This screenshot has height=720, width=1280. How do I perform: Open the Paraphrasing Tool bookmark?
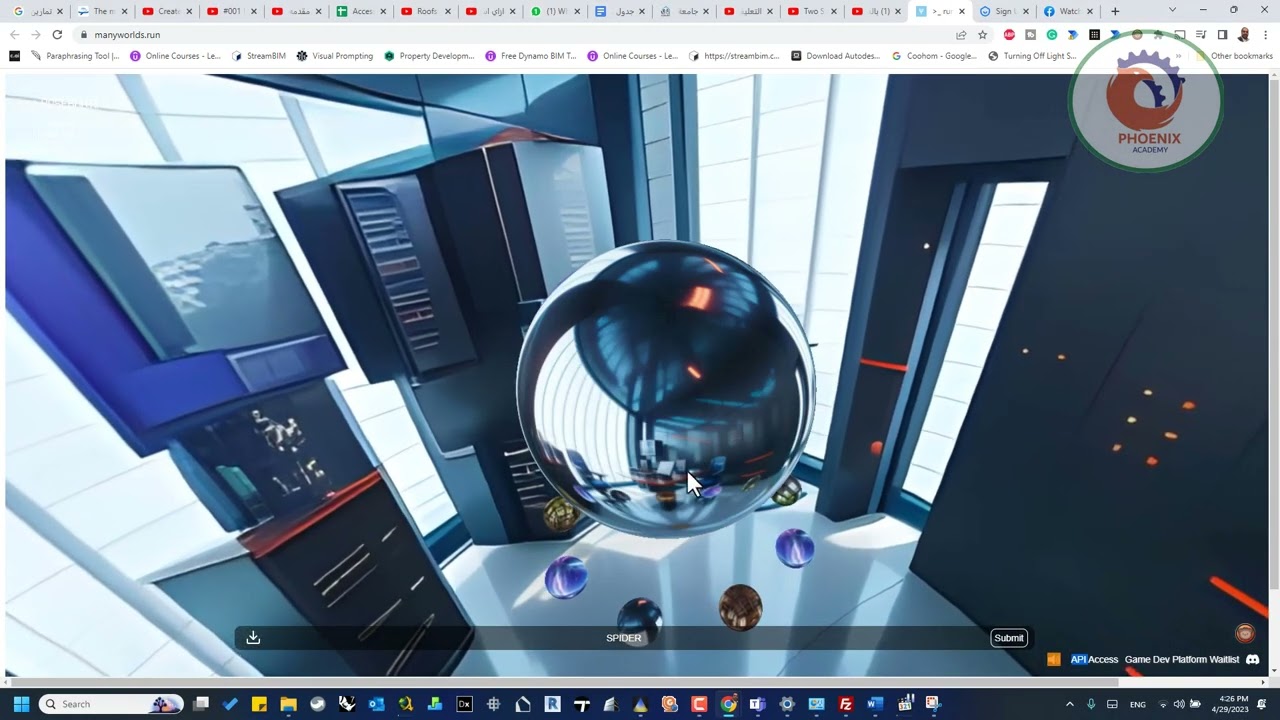[x=75, y=56]
